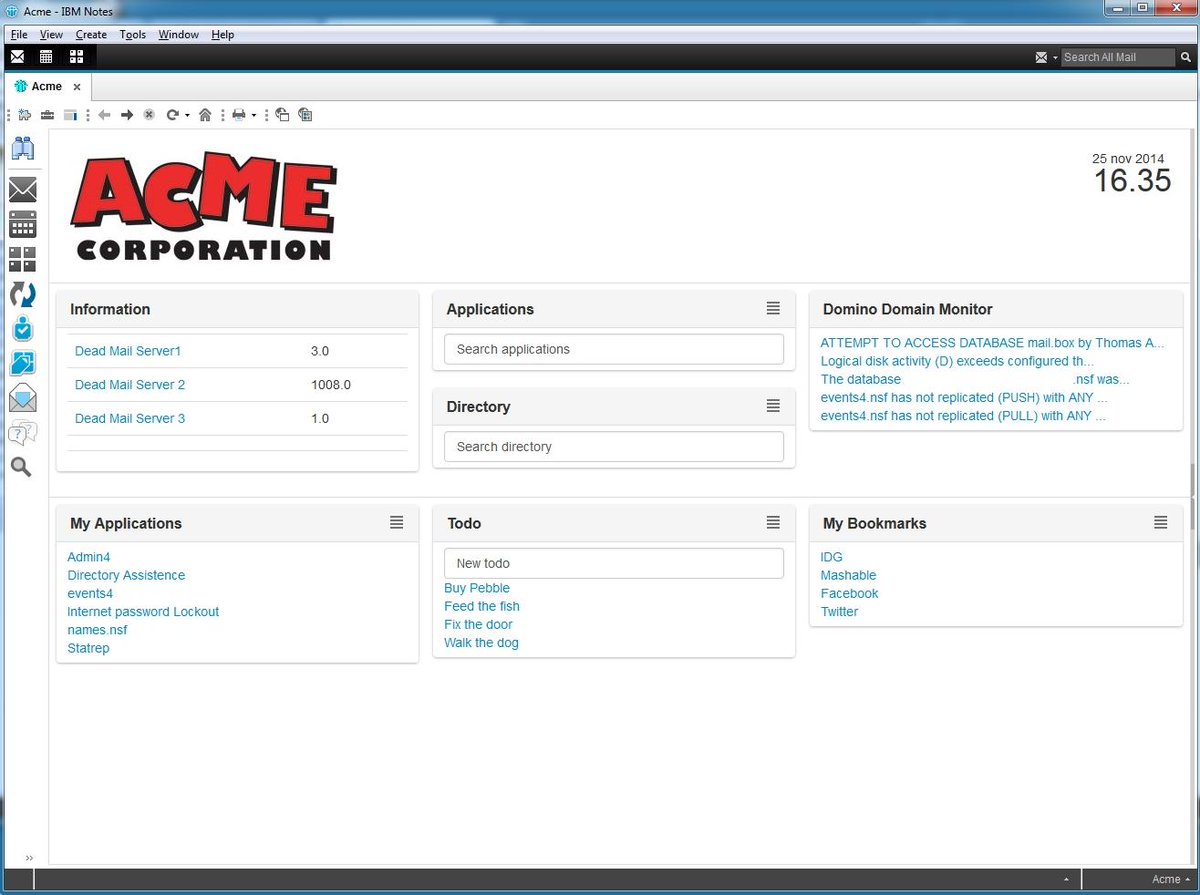Viewport: 1200px width, 895px height.
Task: Open the blue stacked windows icon in the sidebar
Action: click(x=22, y=363)
